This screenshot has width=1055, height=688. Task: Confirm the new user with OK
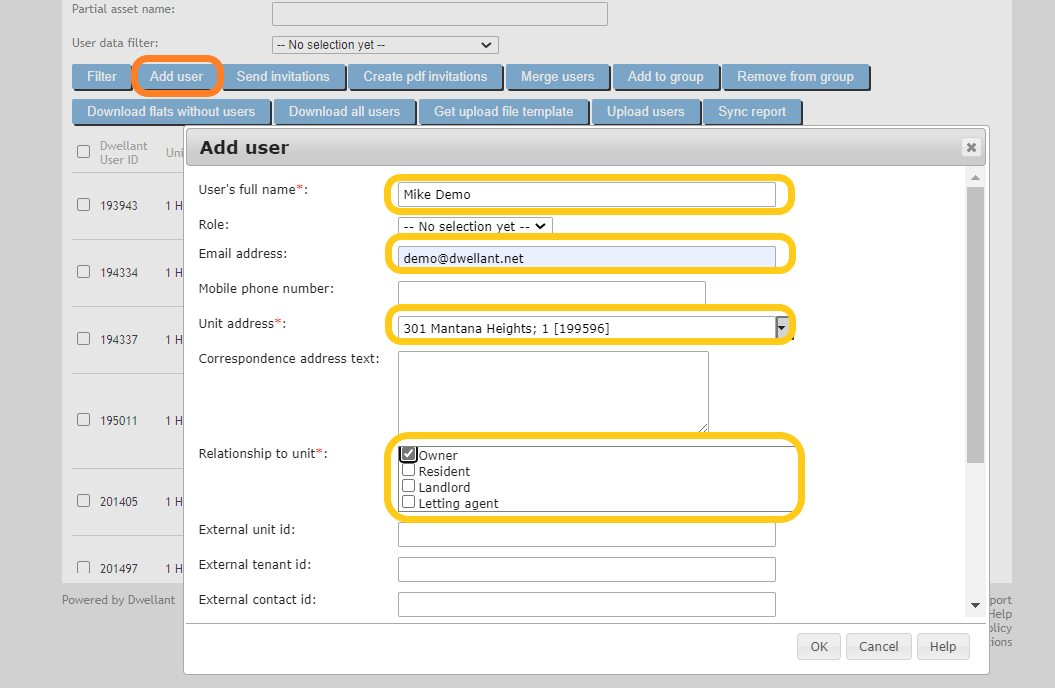(818, 646)
